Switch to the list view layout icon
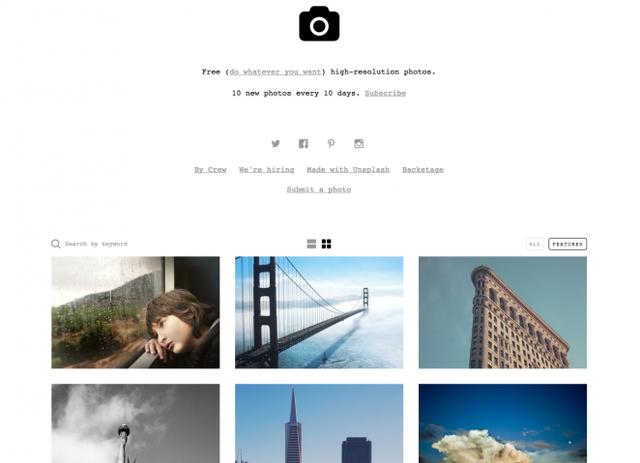The width and height of the screenshot is (640, 463). (x=311, y=244)
